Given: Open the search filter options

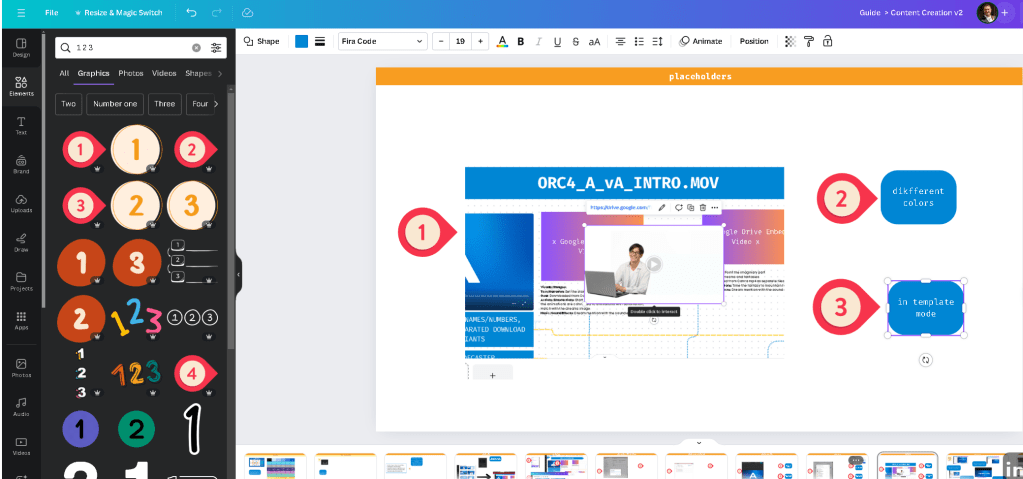Looking at the screenshot, I should [x=216, y=48].
